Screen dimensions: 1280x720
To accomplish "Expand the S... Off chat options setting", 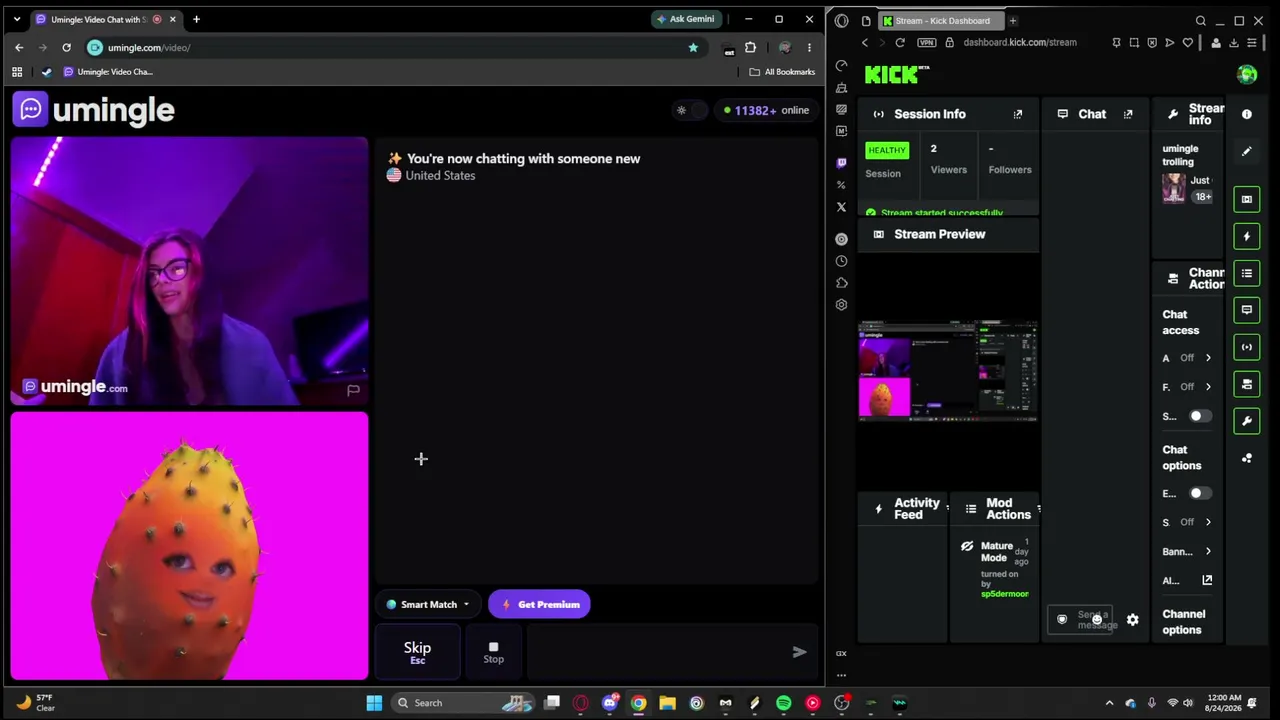I will point(1187,522).
